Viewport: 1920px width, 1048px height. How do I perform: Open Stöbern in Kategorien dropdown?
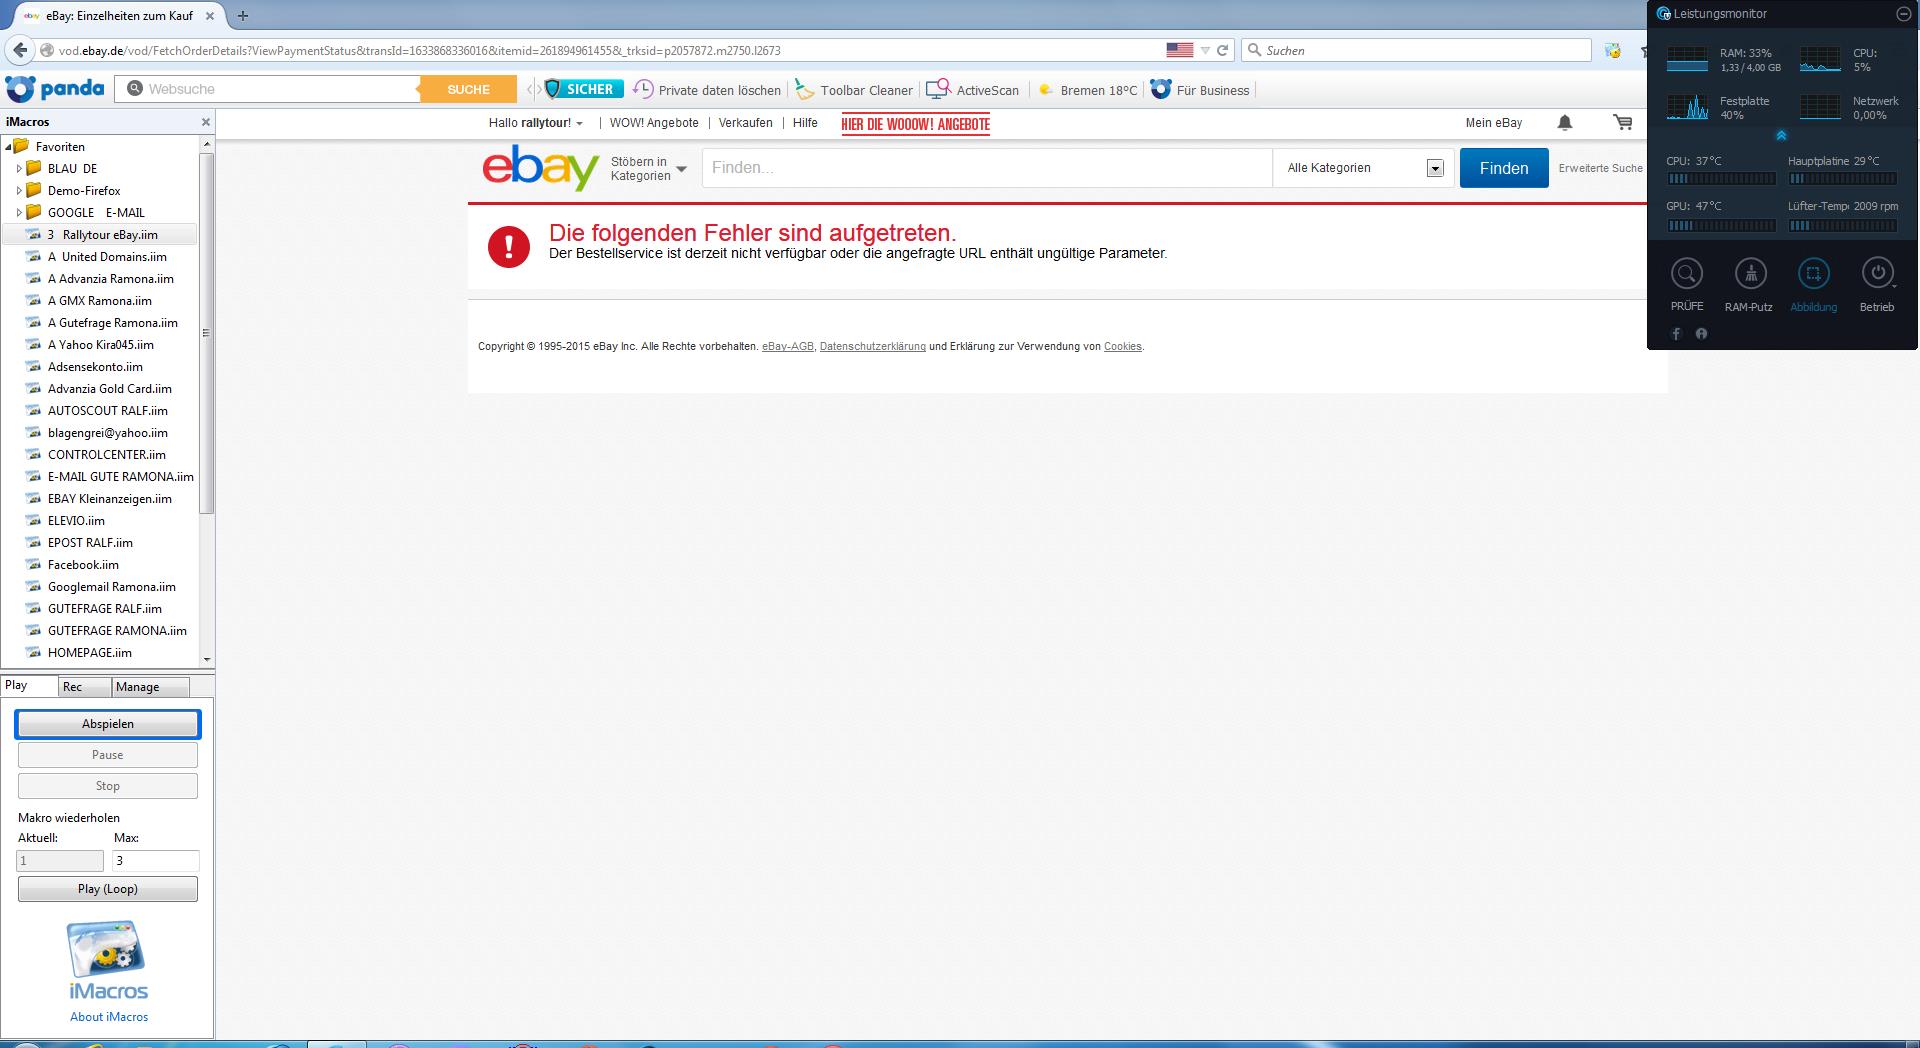coord(648,168)
